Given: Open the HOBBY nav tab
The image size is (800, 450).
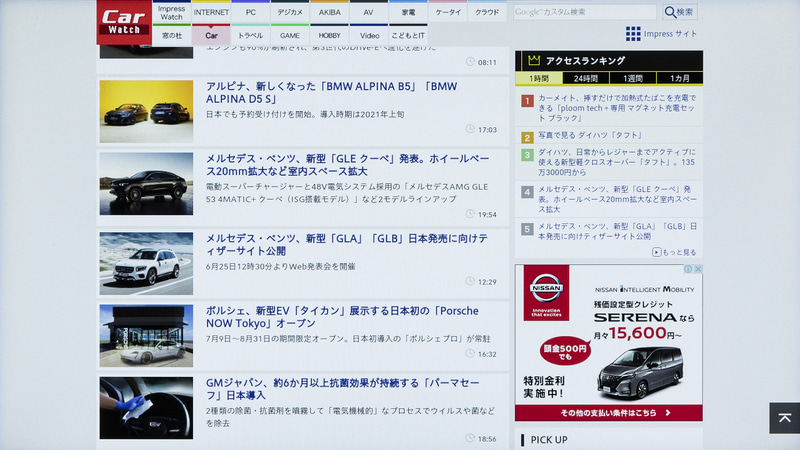Looking at the screenshot, I should (x=330, y=35).
